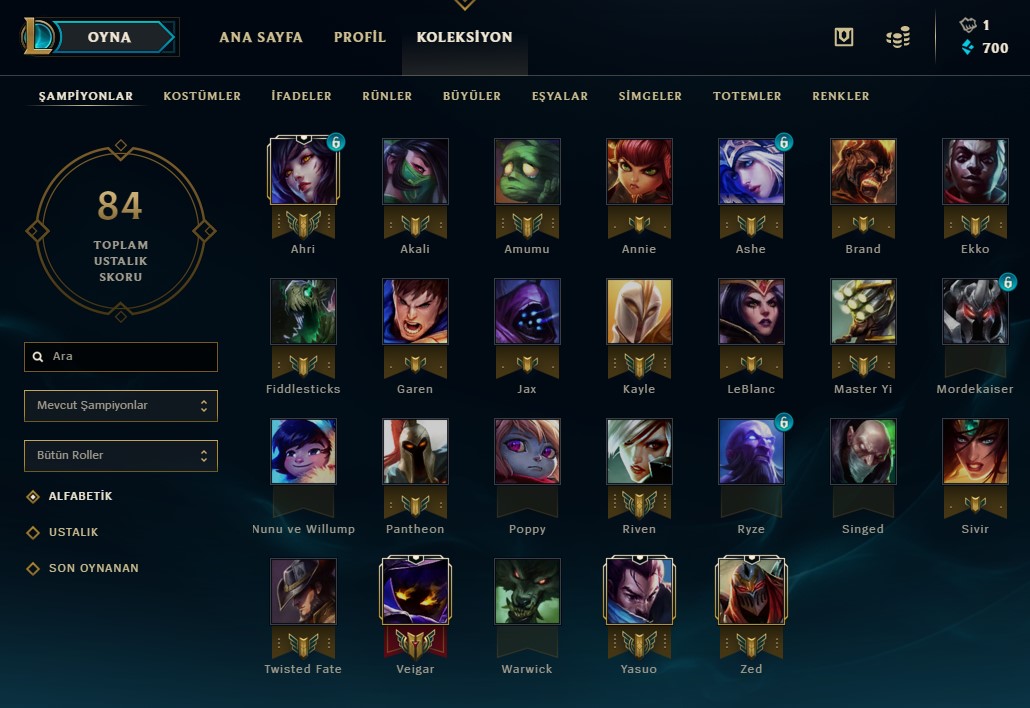
Task: Expand the Bütün Roller filter
Action: click(121, 456)
